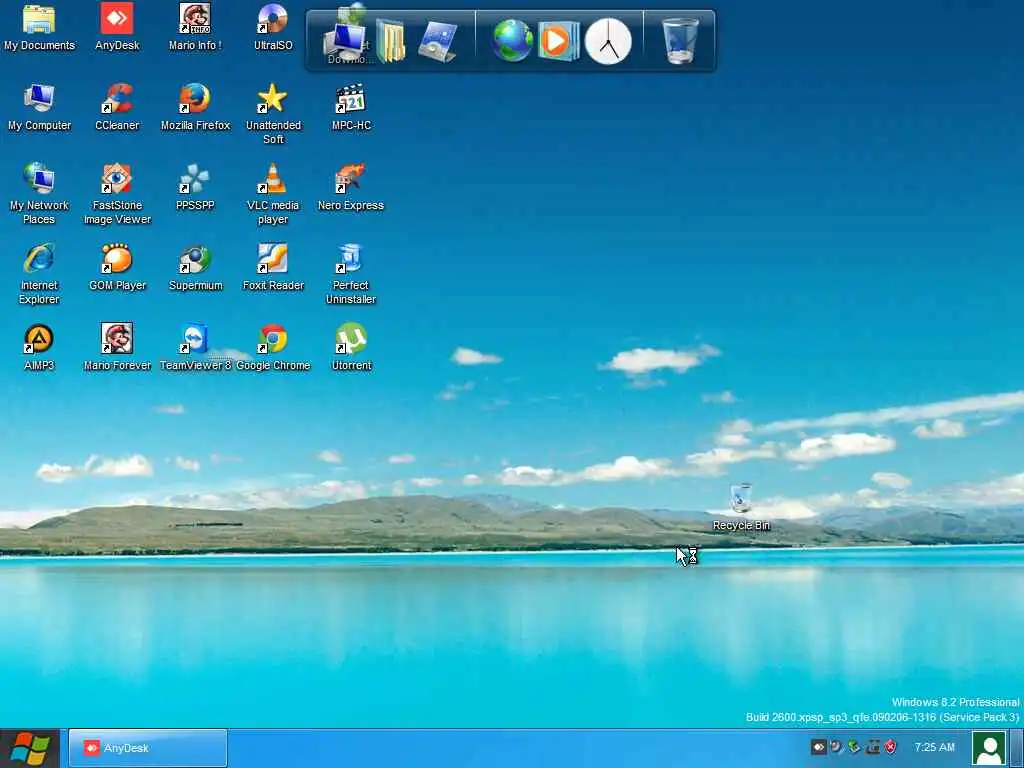The image size is (1024, 768).
Task: Select the VLC media player cone icon
Action: 273,194
